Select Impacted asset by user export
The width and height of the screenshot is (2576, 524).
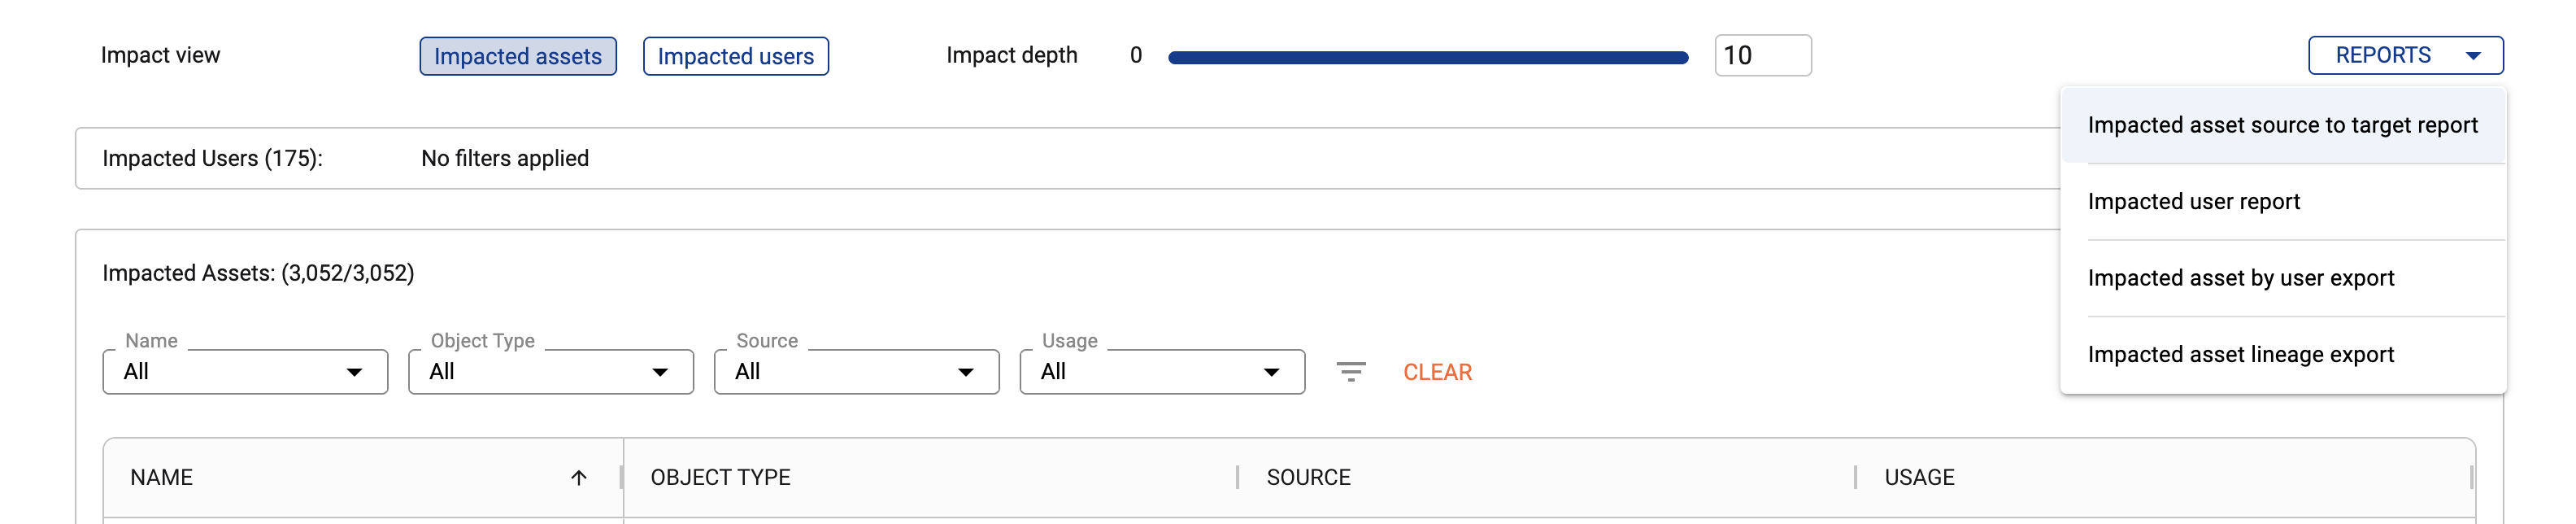click(2240, 278)
